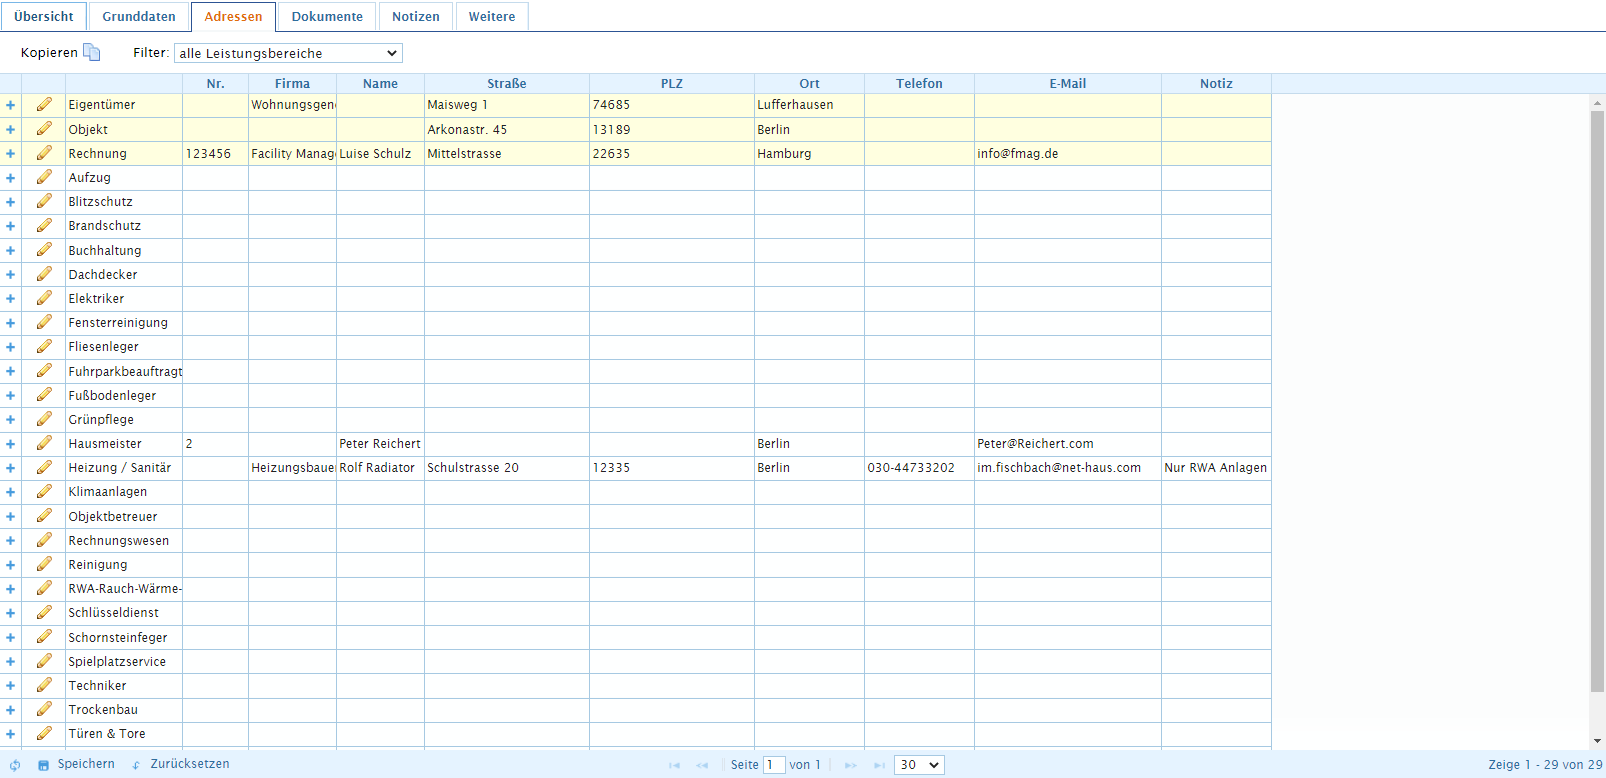Viewport: 1606px width, 778px height.
Task: Go to last page arrow in pager
Action: (x=879, y=765)
